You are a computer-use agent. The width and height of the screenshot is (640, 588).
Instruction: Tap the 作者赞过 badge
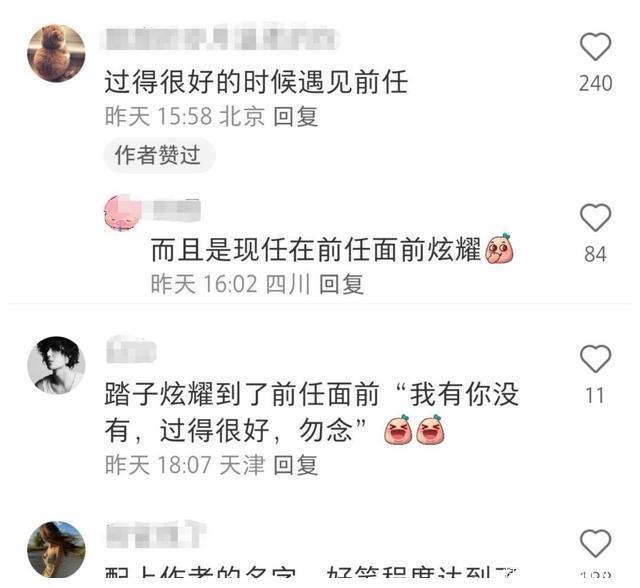tap(159, 155)
